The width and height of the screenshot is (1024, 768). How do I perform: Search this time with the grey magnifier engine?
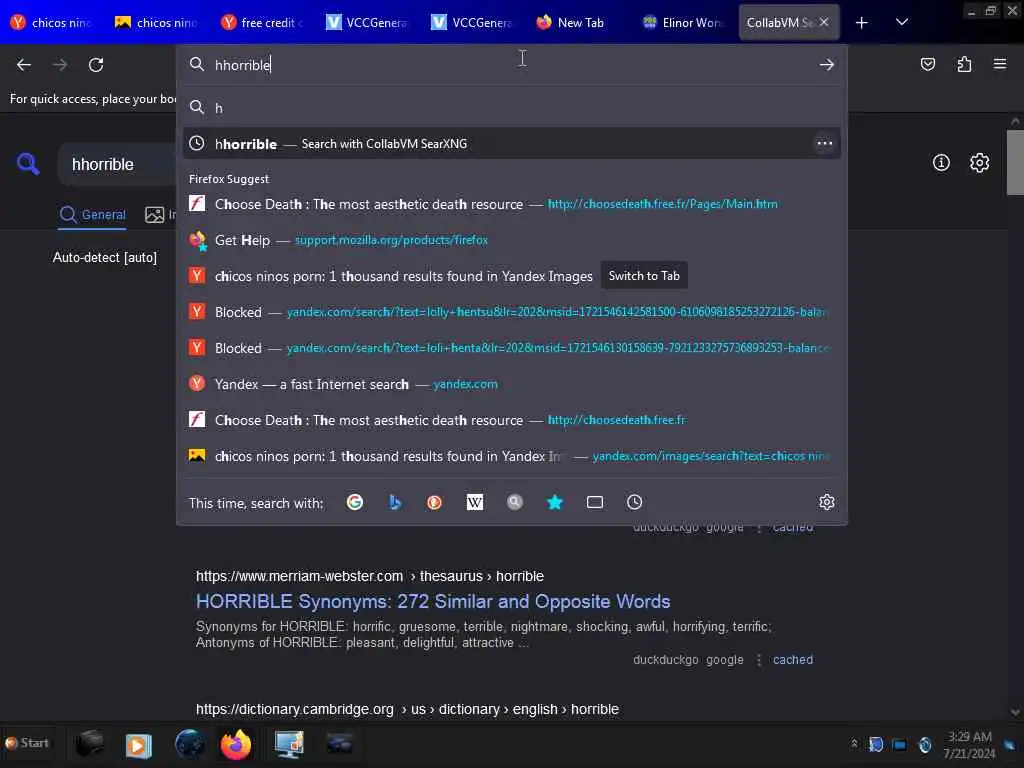515,502
